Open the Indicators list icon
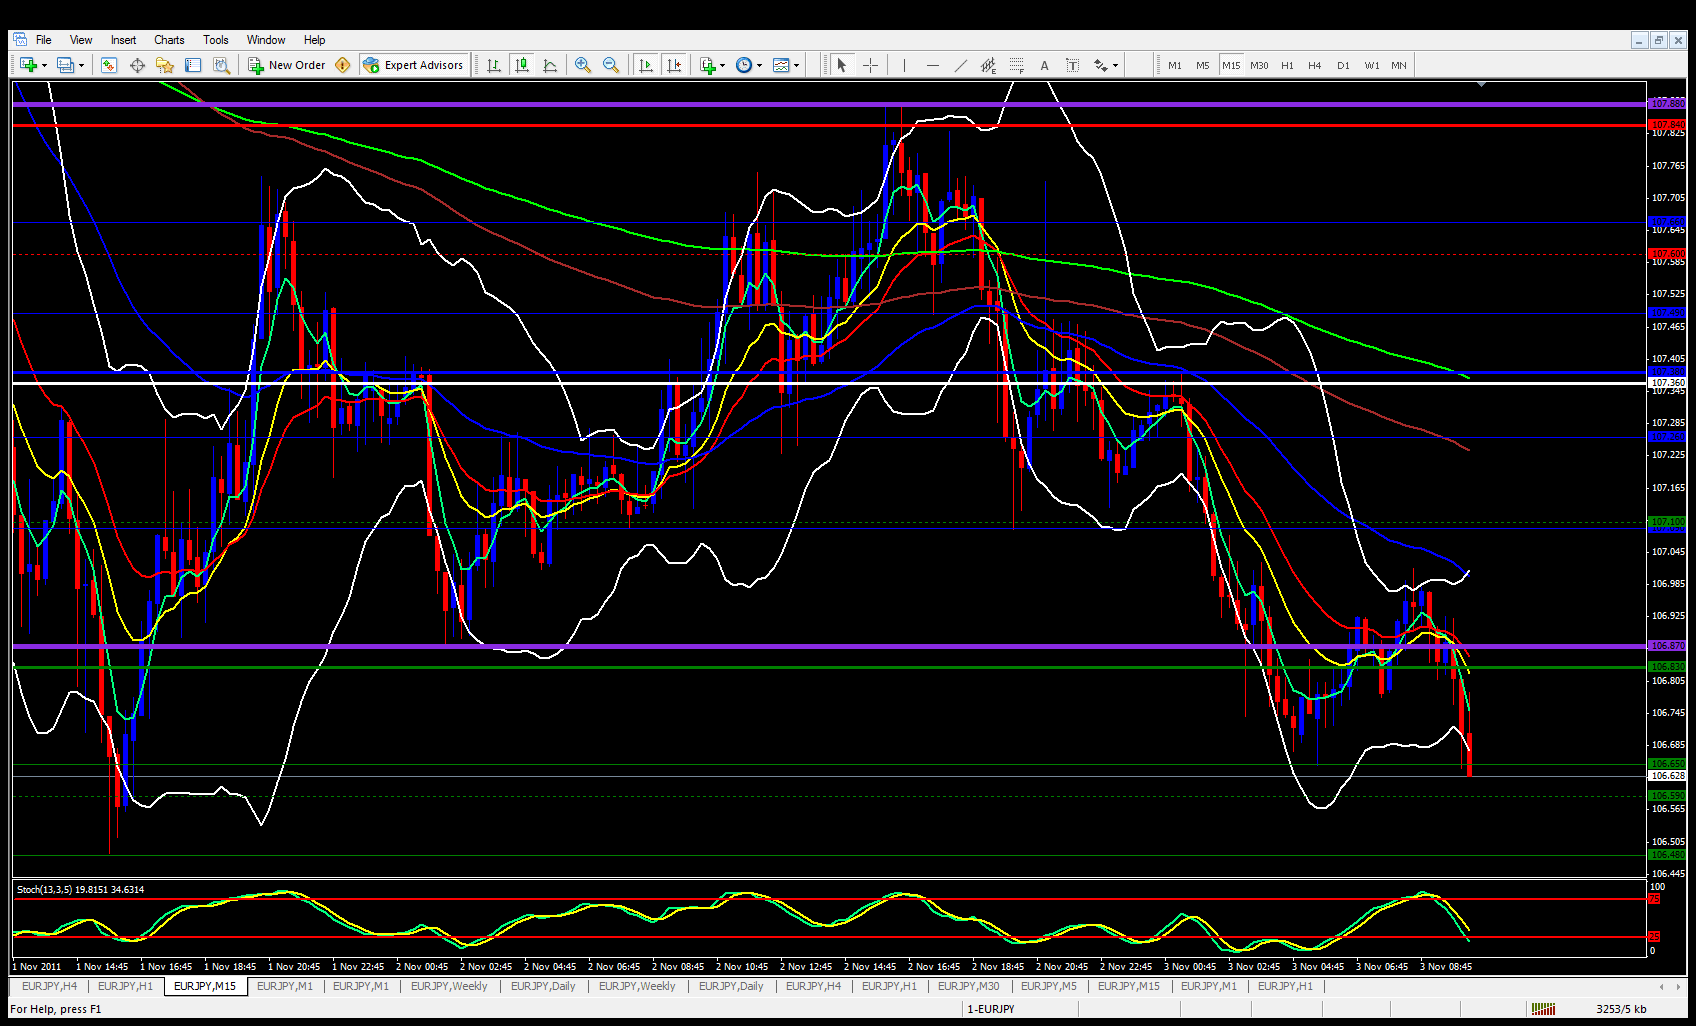This screenshot has height=1026, width=1696. pyautogui.click(x=708, y=65)
